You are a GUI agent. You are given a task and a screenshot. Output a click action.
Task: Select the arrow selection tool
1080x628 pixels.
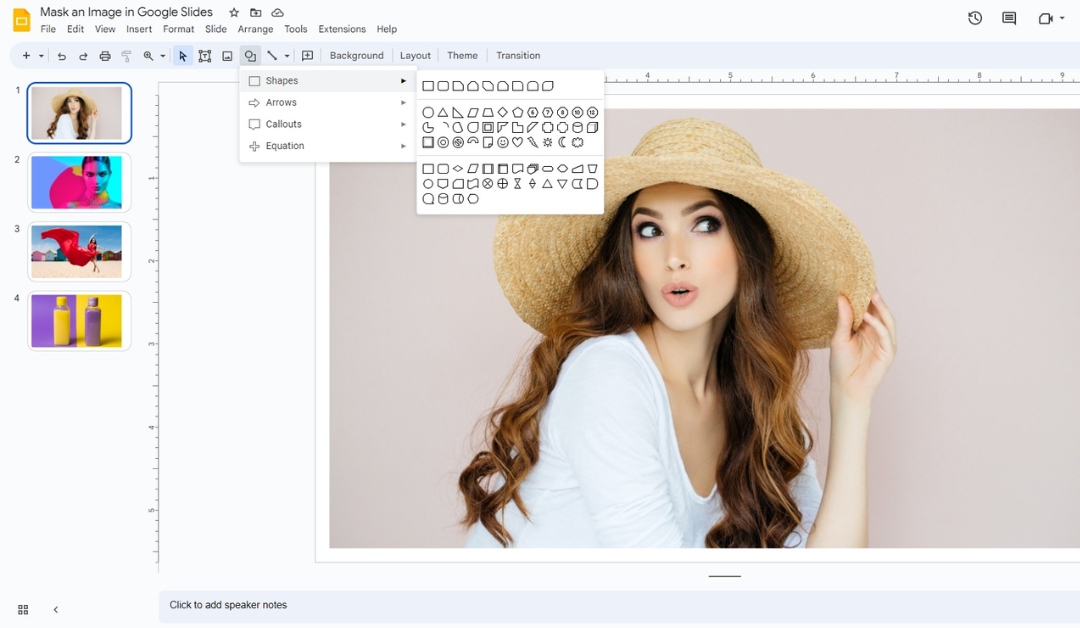[x=183, y=55]
